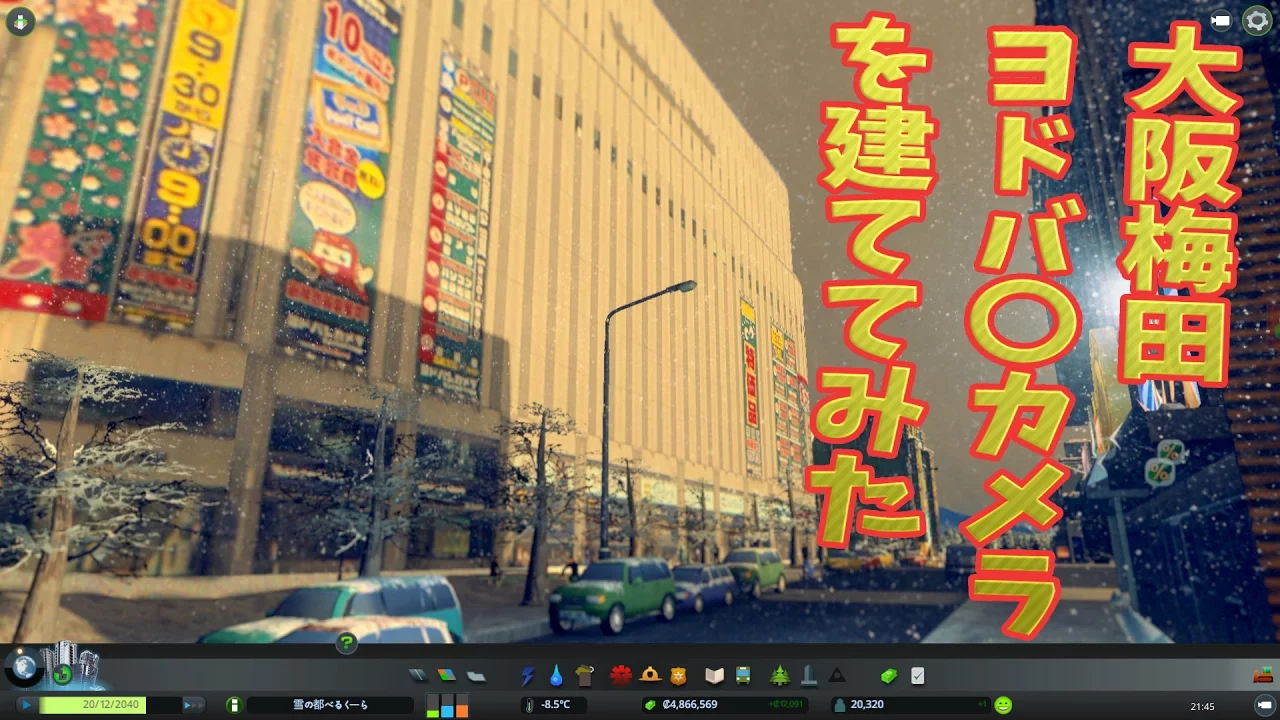1280x720 pixels.
Task: Open the Electricity menu lightning icon
Action: (528, 676)
